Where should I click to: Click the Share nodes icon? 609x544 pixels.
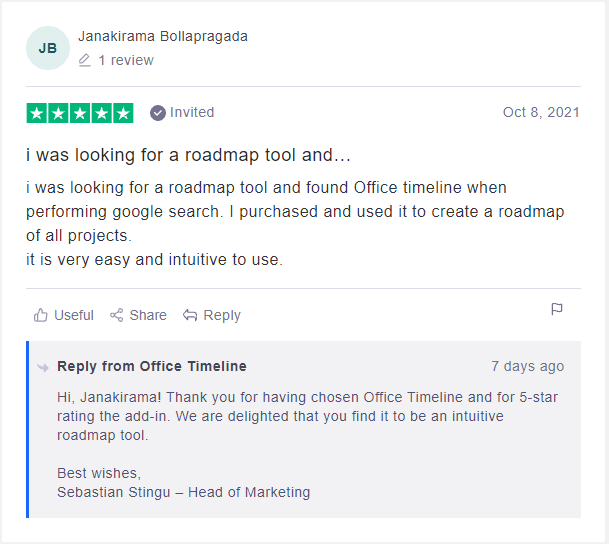pos(117,315)
